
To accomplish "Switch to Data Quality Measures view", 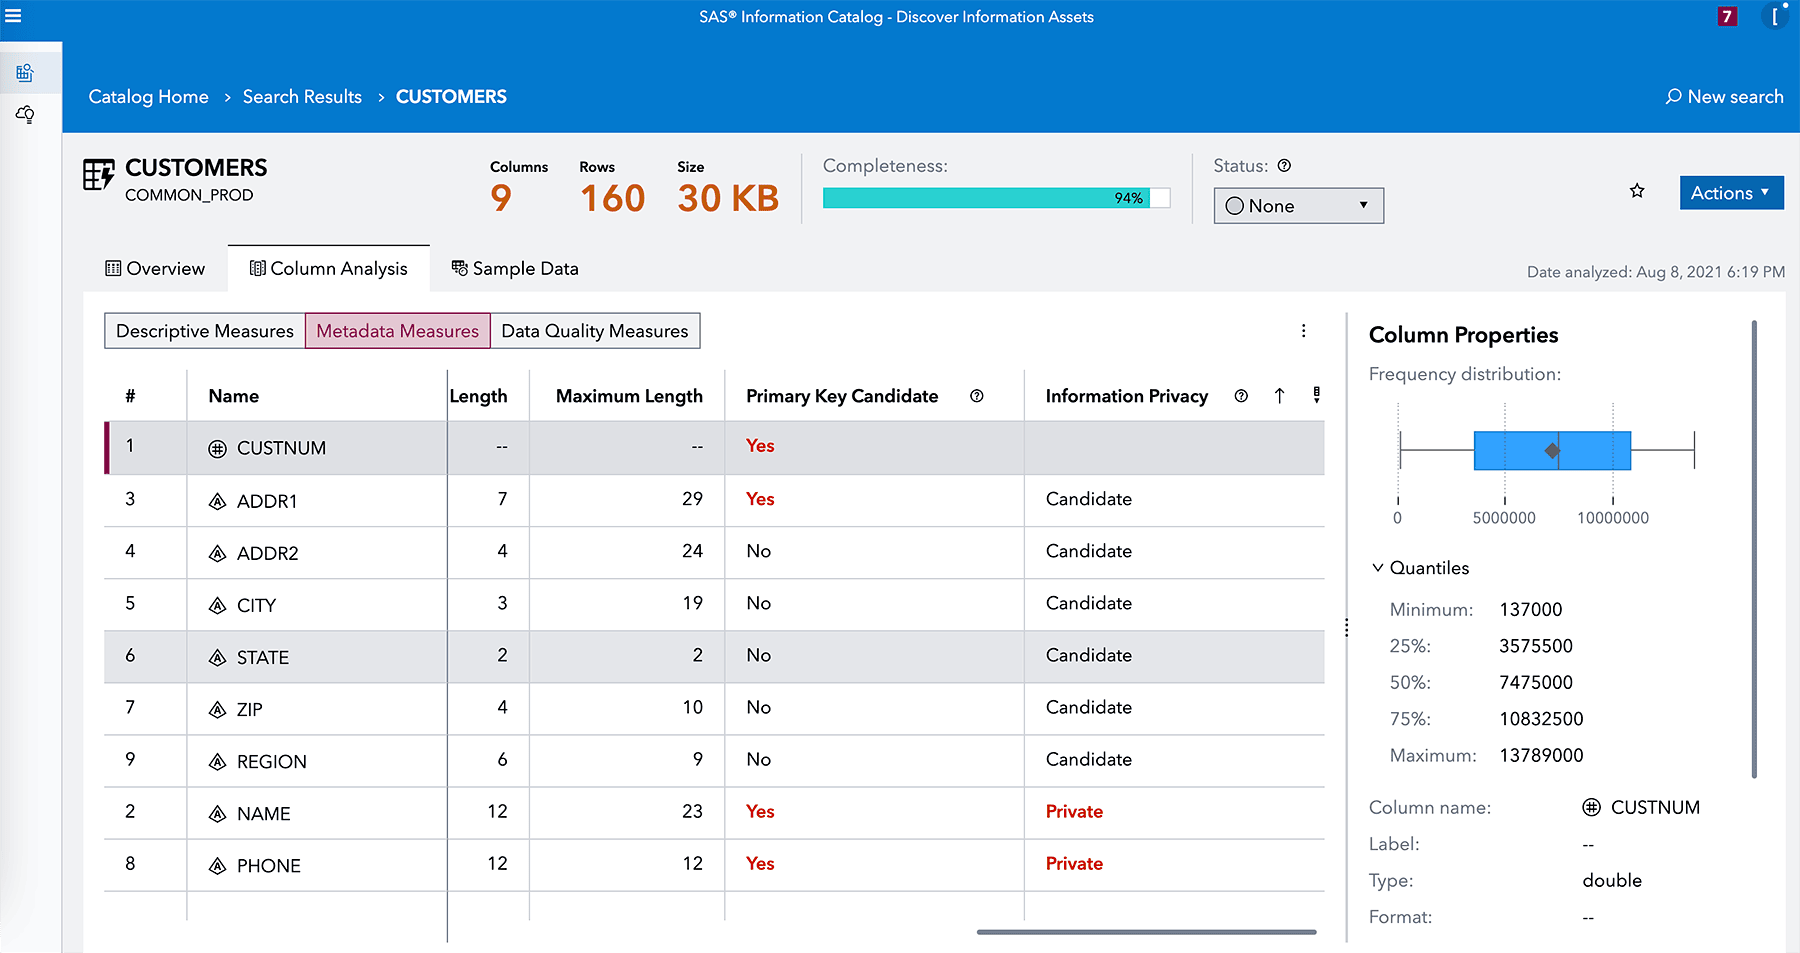I will (595, 331).
